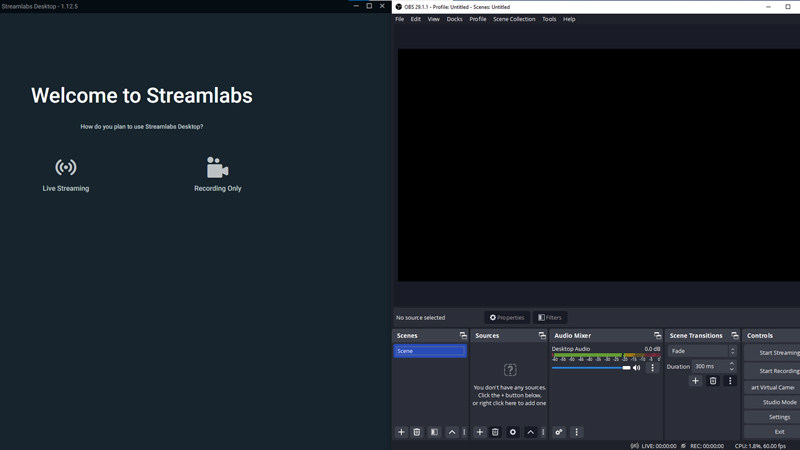Click 'No source selected' label
Image resolution: width=800 pixels, height=450 pixels.
click(420, 317)
